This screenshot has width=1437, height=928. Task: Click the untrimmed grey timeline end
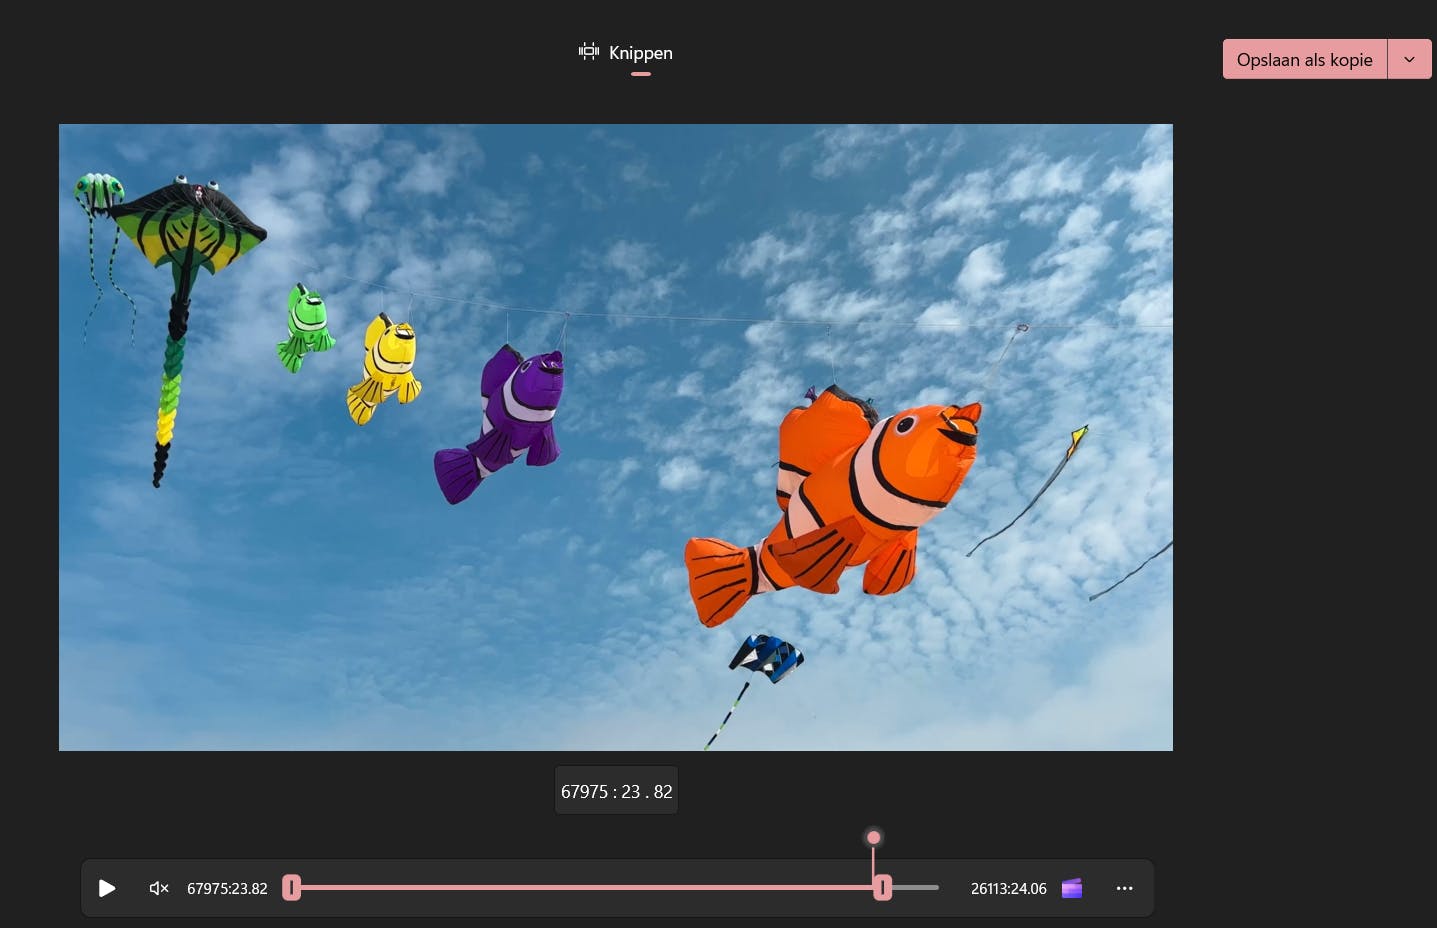tap(916, 888)
